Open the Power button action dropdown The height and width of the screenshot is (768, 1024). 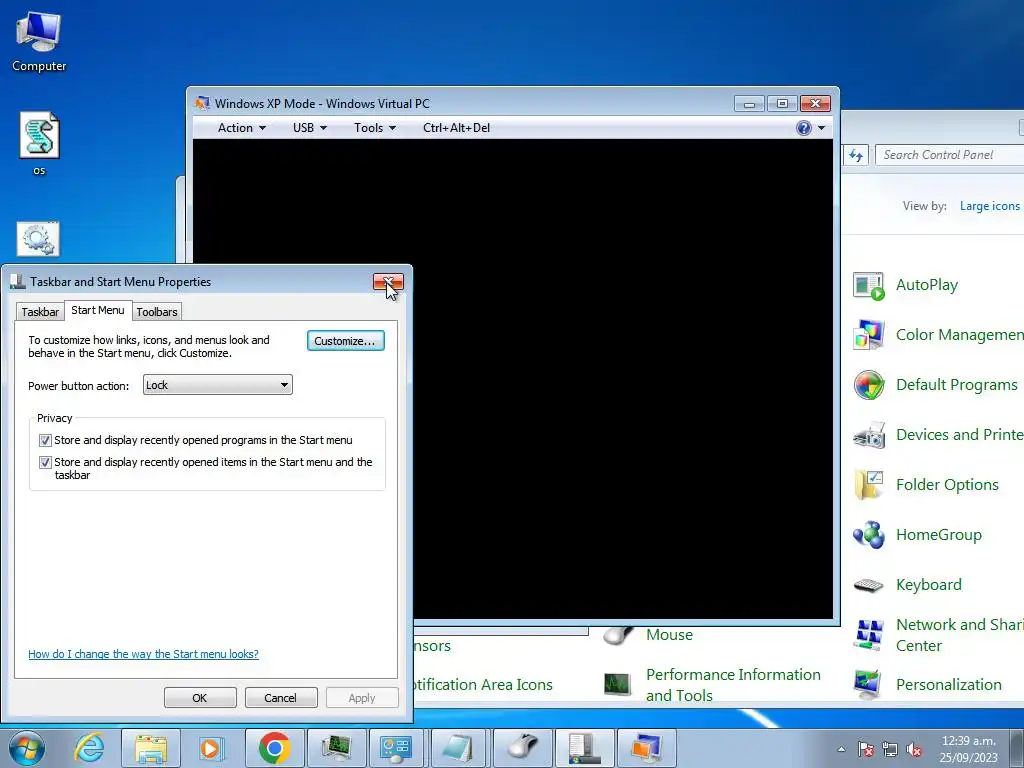pyautogui.click(x=217, y=385)
